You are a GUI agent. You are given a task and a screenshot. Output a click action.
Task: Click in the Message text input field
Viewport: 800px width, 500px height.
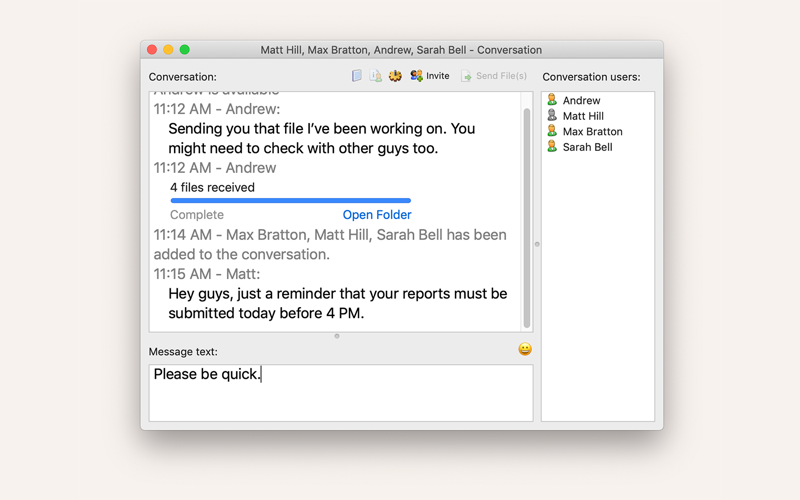click(x=341, y=393)
